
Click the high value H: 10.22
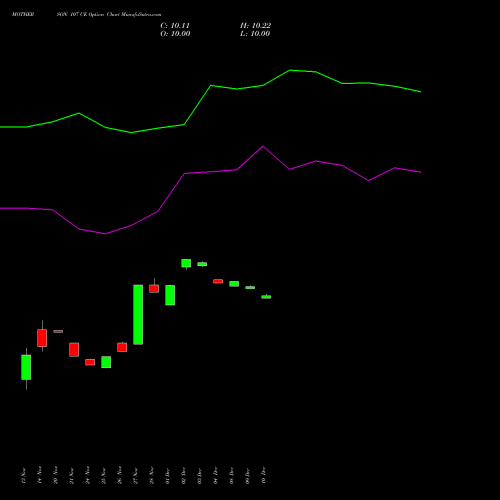(255, 26)
